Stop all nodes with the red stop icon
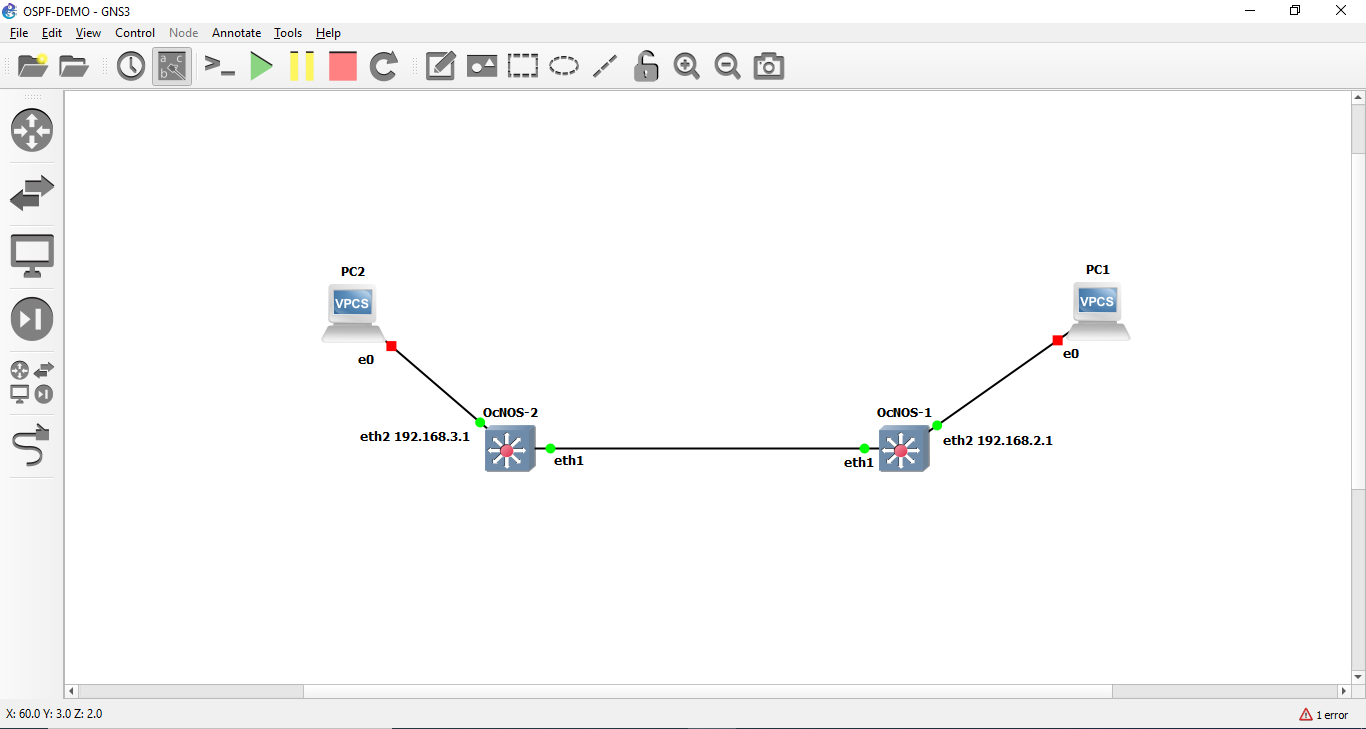Screen dimensions: 1366x729 tap(343, 66)
